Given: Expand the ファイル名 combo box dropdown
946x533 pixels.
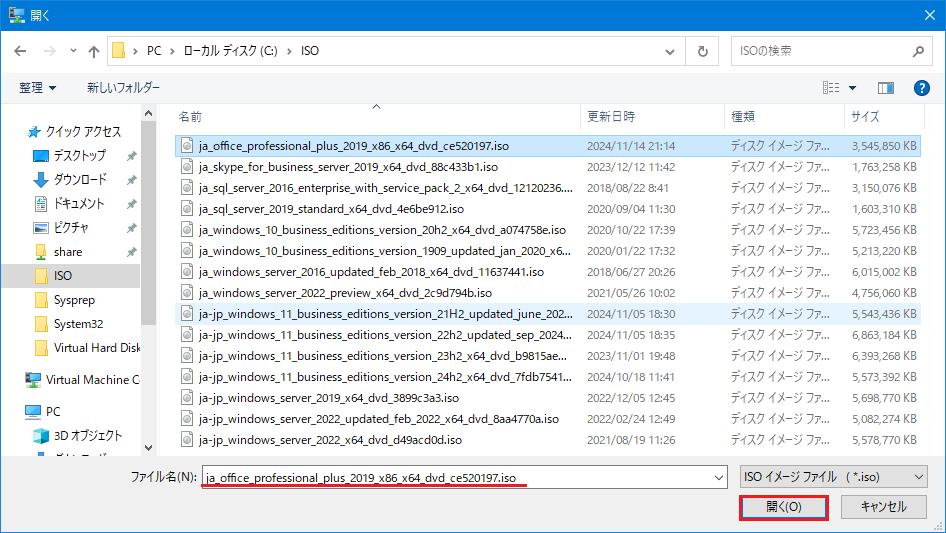Looking at the screenshot, I should (x=719, y=477).
